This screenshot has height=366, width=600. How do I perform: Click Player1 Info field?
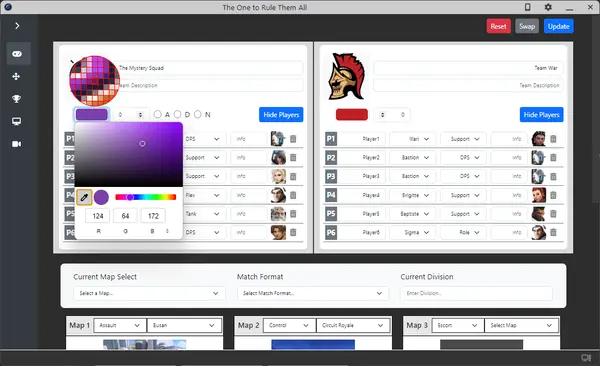pos(509,139)
